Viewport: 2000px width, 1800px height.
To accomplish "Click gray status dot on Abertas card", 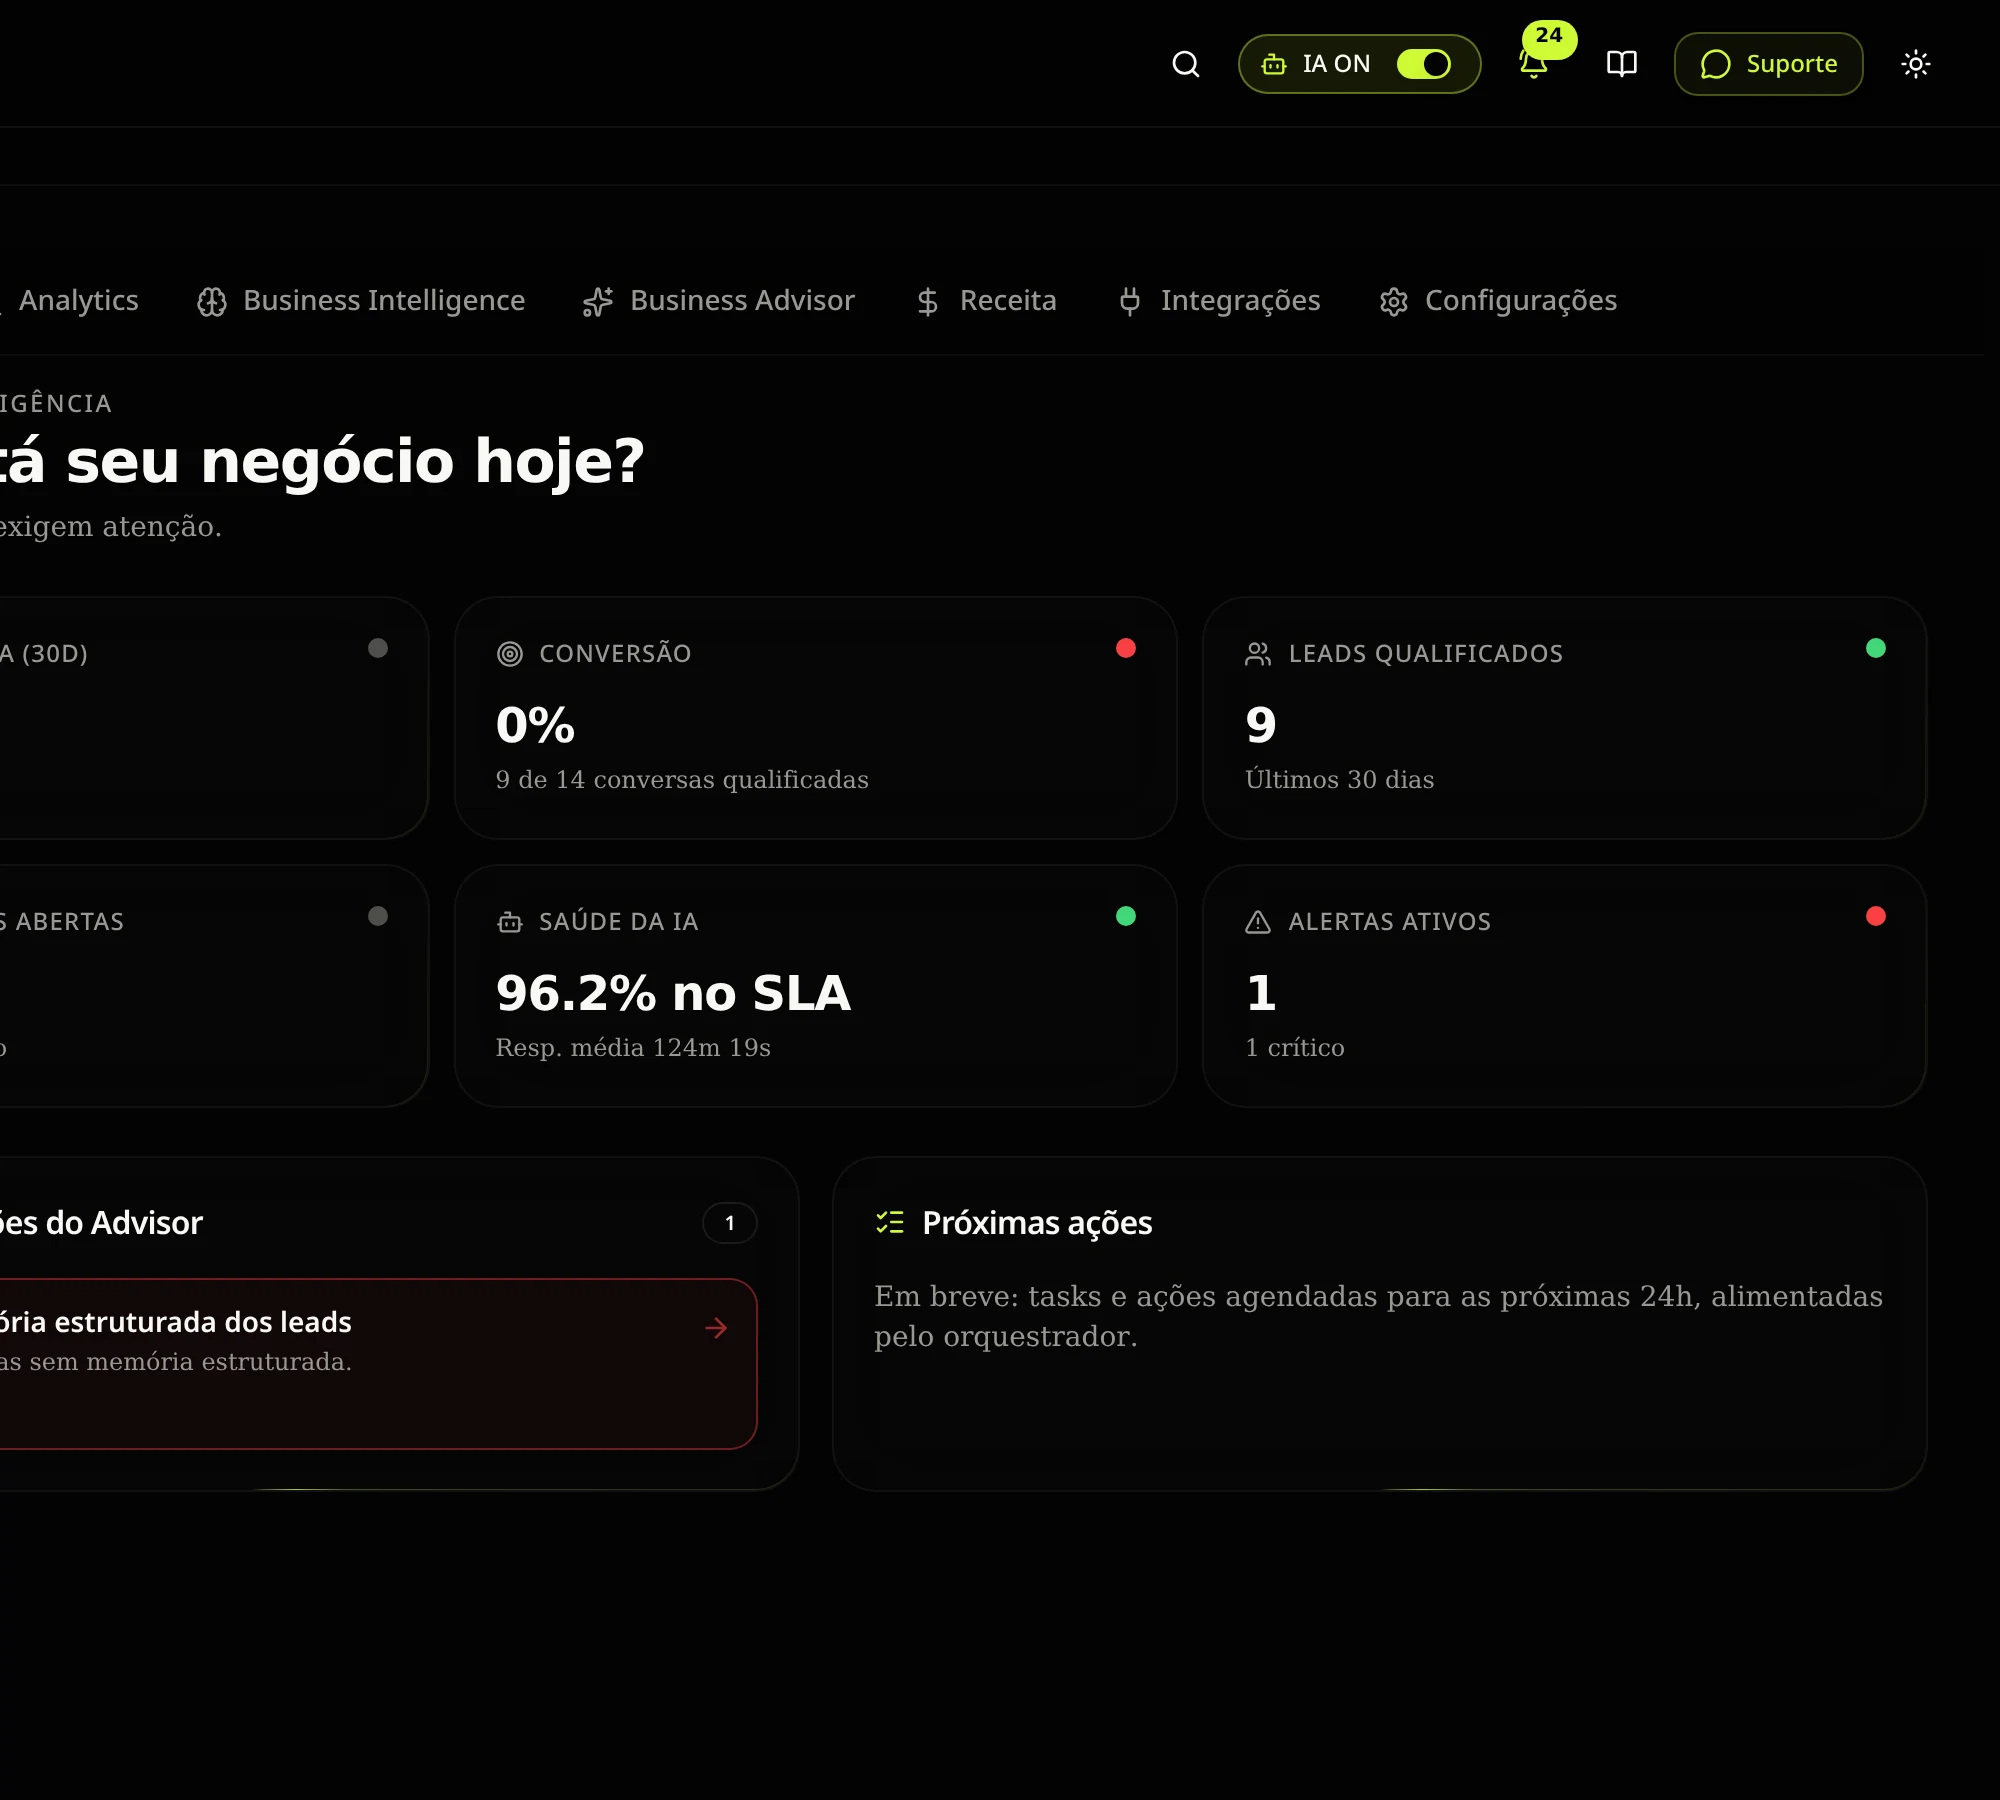I will tap(378, 916).
